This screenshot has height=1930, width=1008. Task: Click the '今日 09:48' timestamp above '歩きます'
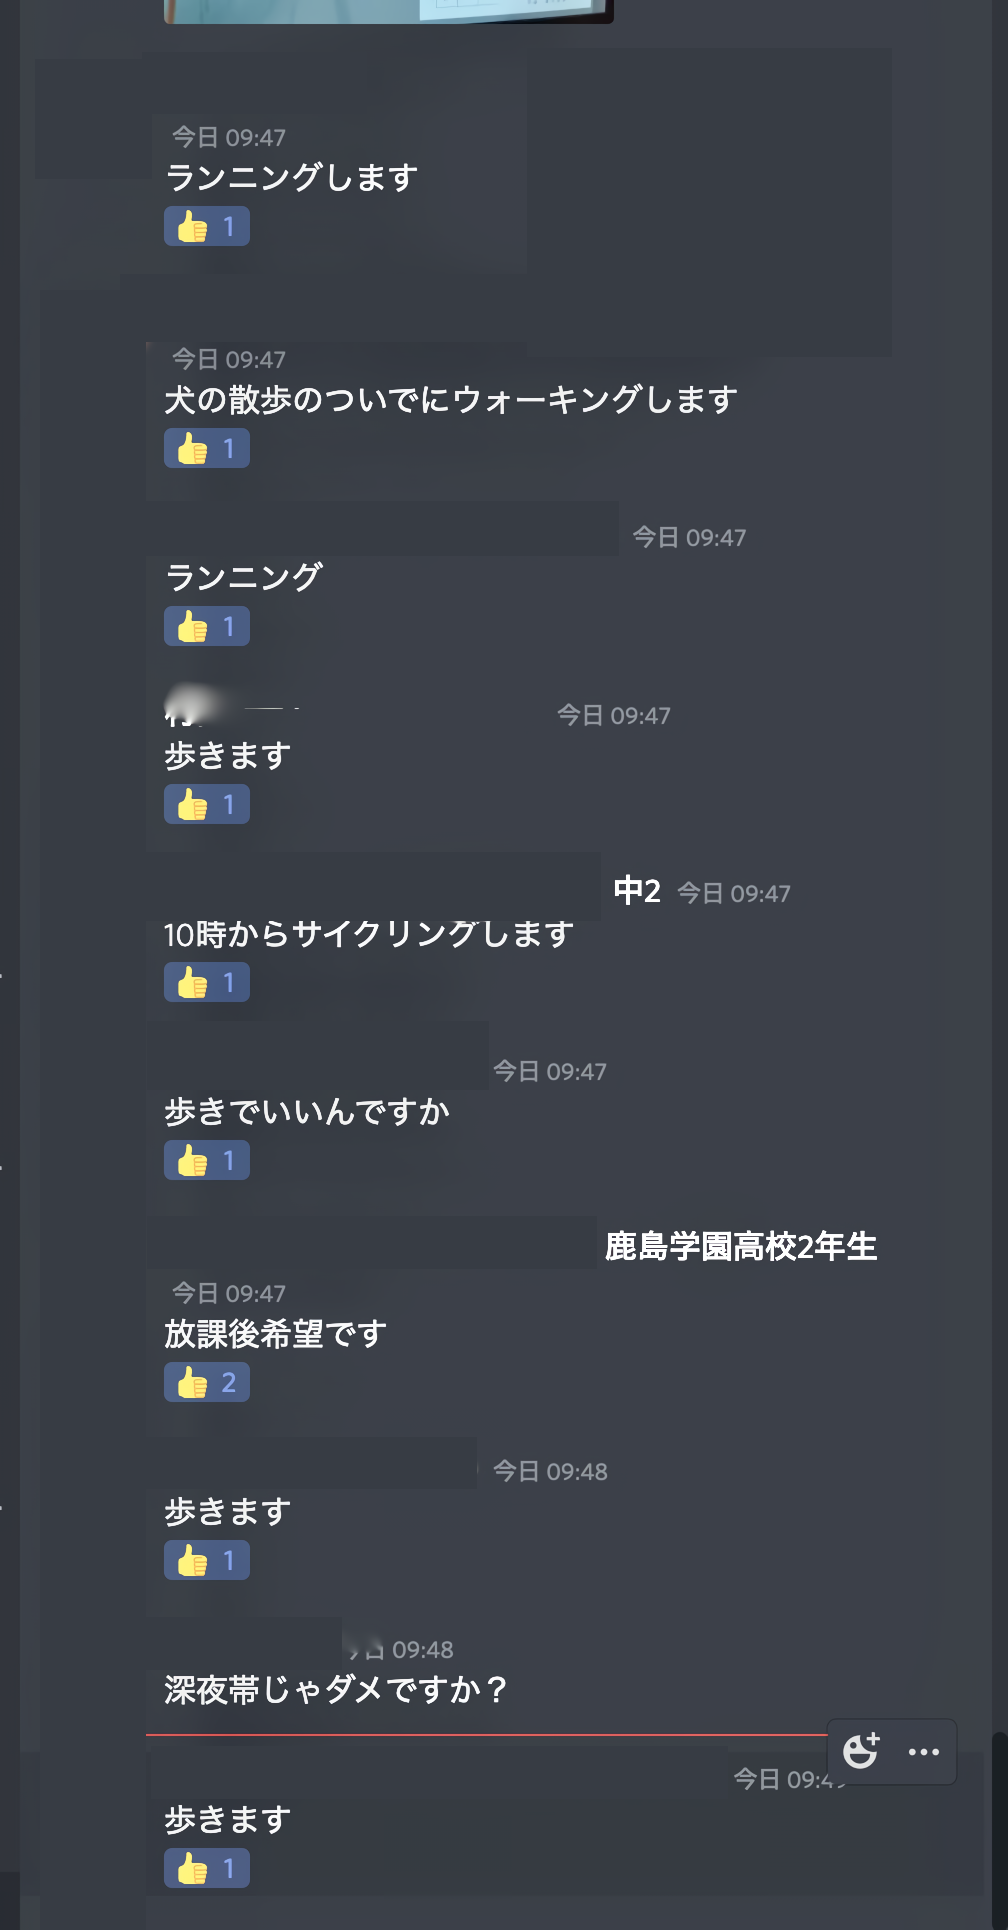click(x=550, y=1472)
